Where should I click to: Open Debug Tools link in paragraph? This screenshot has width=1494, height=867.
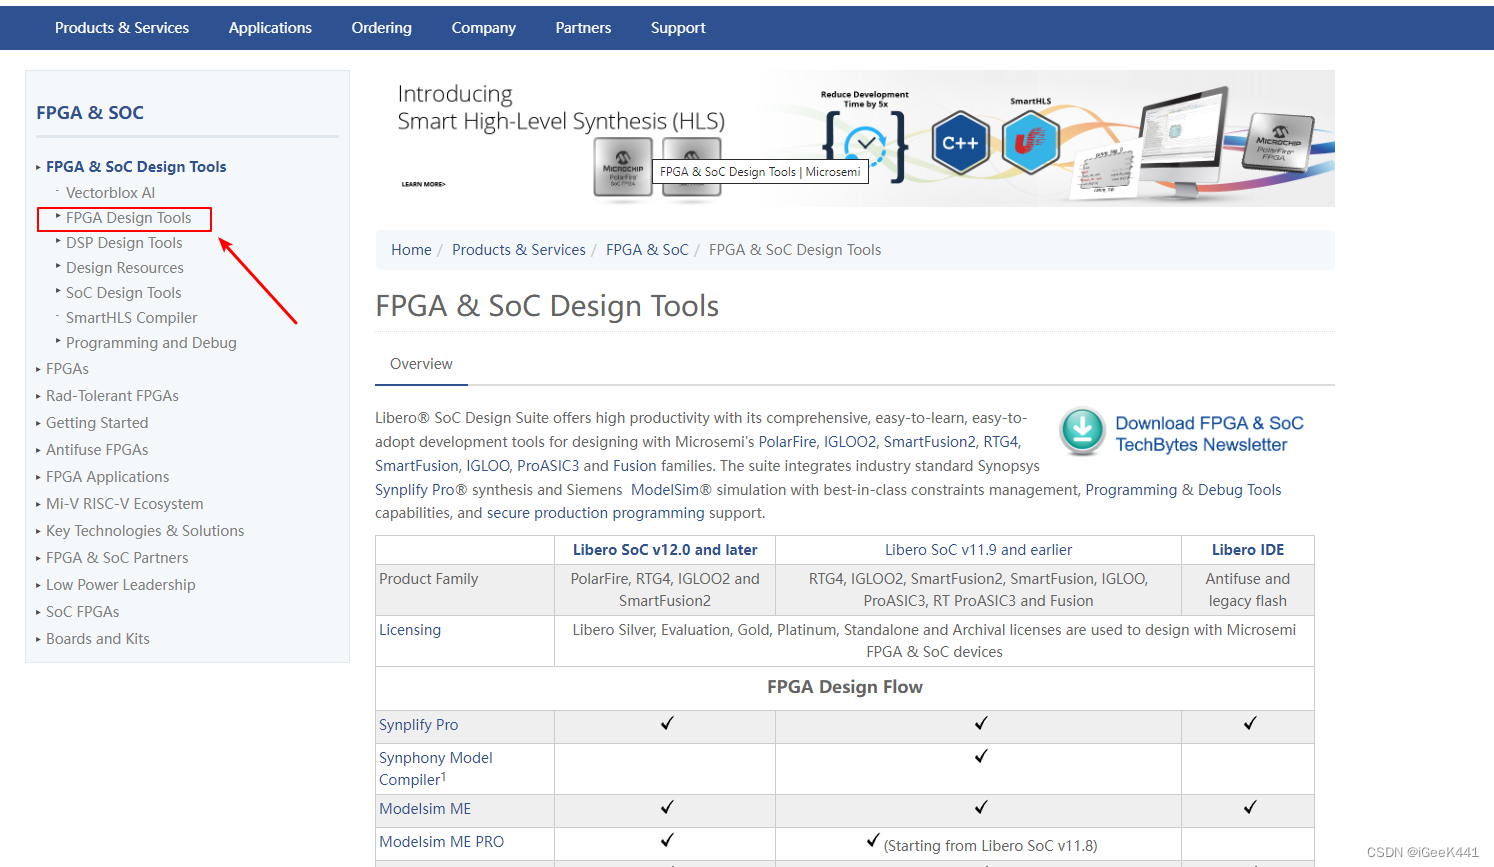(1239, 490)
